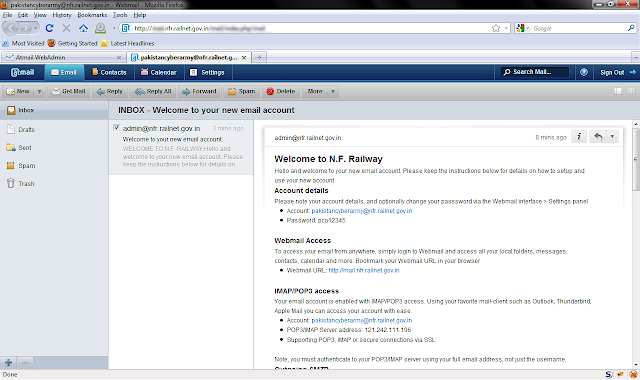
Task: Open the dropdown arrow next to downloads icon
Action: pos(114,28)
